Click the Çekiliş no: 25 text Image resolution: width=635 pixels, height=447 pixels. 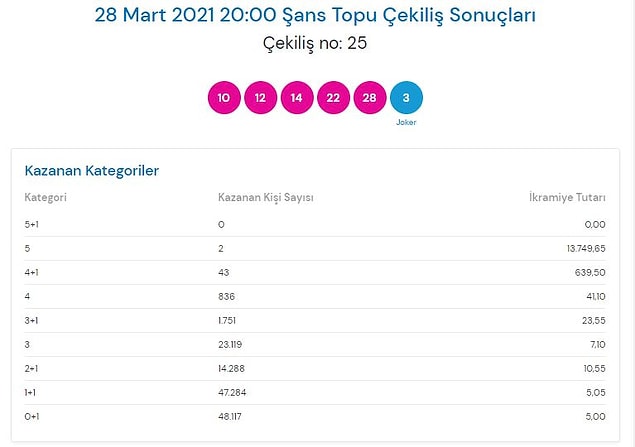tap(315, 43)
